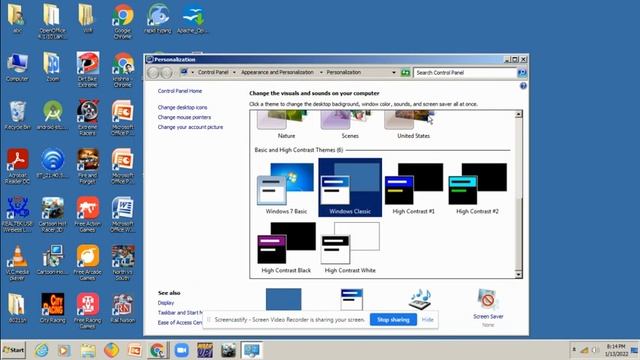
Task: Expand Appearance and Personalization breadcrumb arrow
Action: (321, 73)
